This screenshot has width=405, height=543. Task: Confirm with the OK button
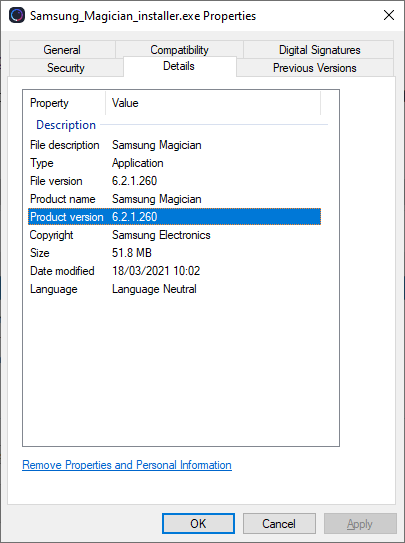pos(198,524)
